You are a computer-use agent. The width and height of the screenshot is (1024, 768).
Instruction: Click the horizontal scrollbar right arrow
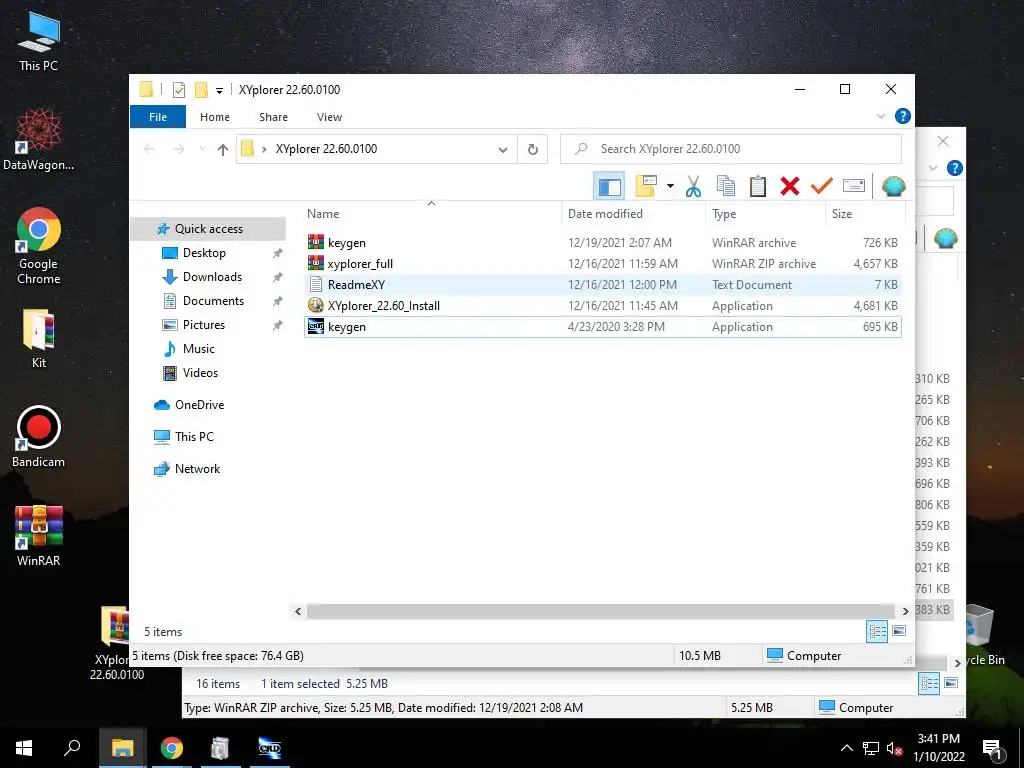pyautogui.click(x=905, y=611)
